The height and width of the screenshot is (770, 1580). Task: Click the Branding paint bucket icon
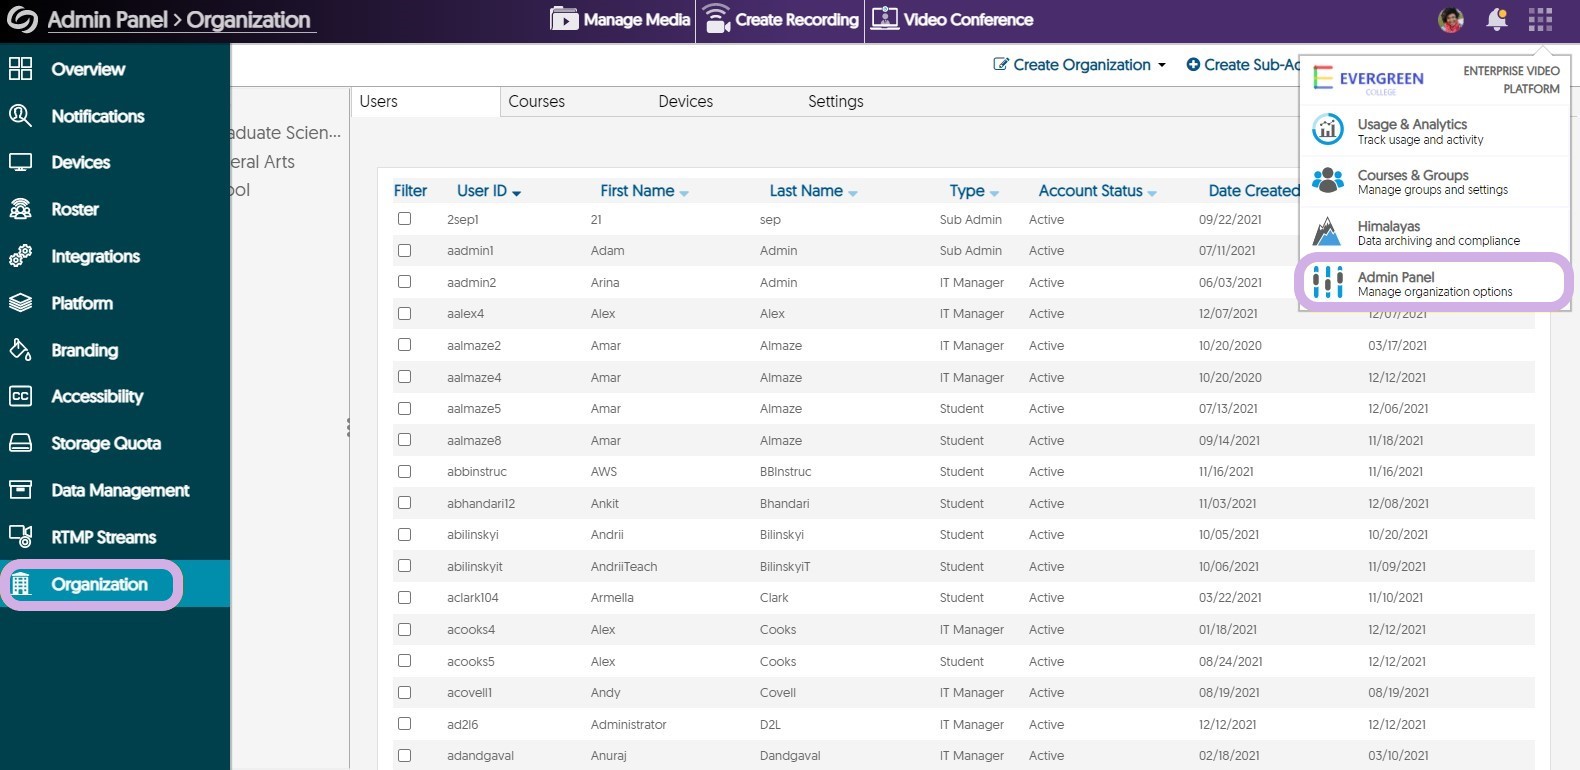tap(20, 350)
